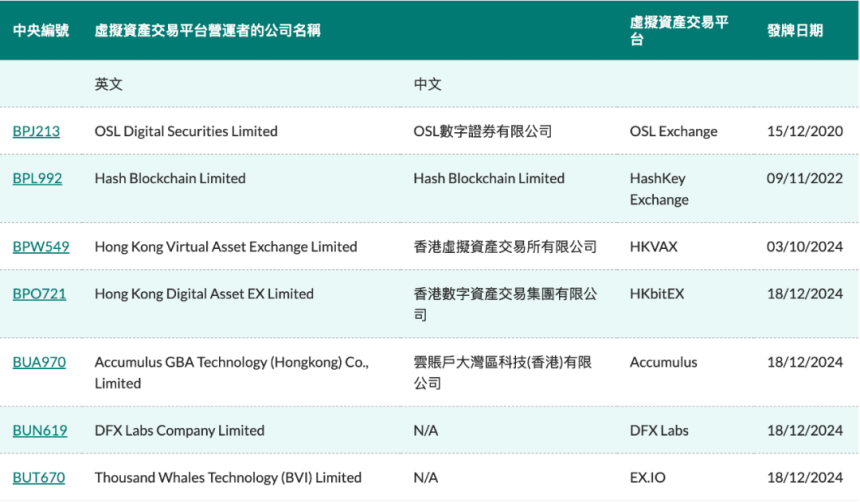
Task: Click the 發牌日期 column header
Action: (x=795, y=30)
